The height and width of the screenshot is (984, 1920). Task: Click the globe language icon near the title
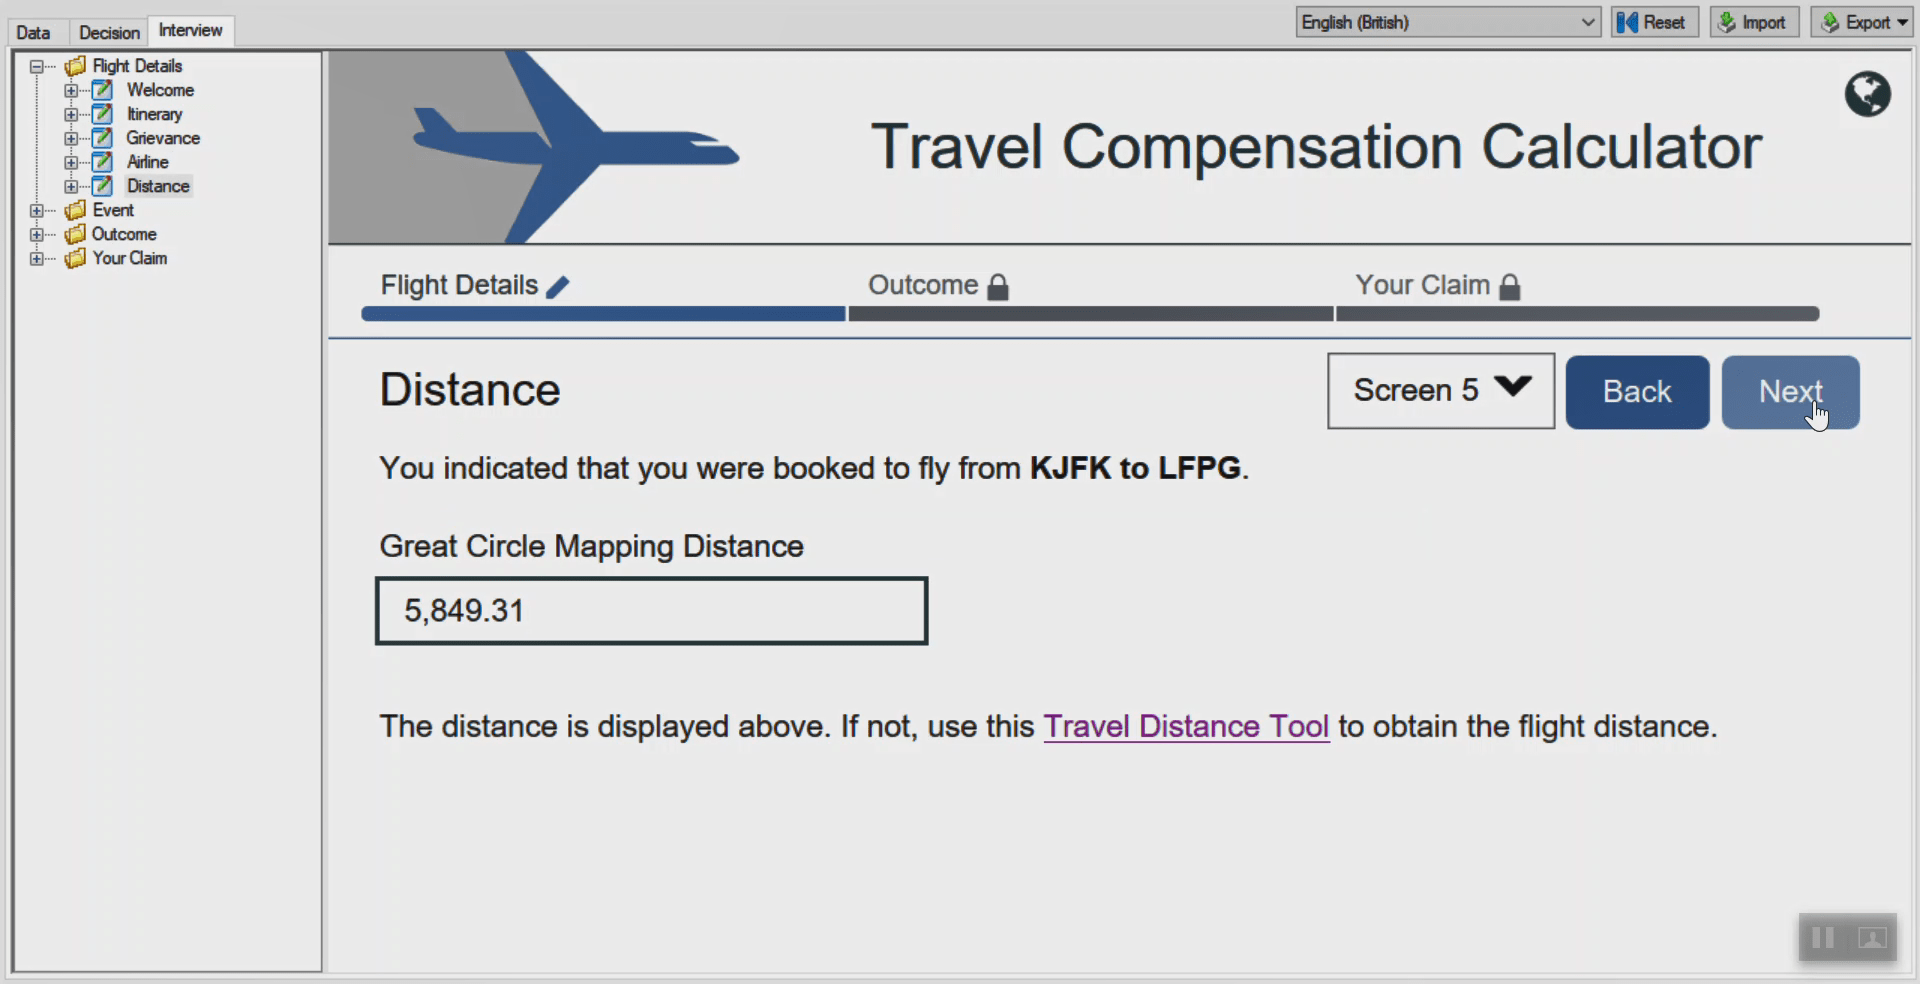pyautogui.click(x=1866, y=94)
